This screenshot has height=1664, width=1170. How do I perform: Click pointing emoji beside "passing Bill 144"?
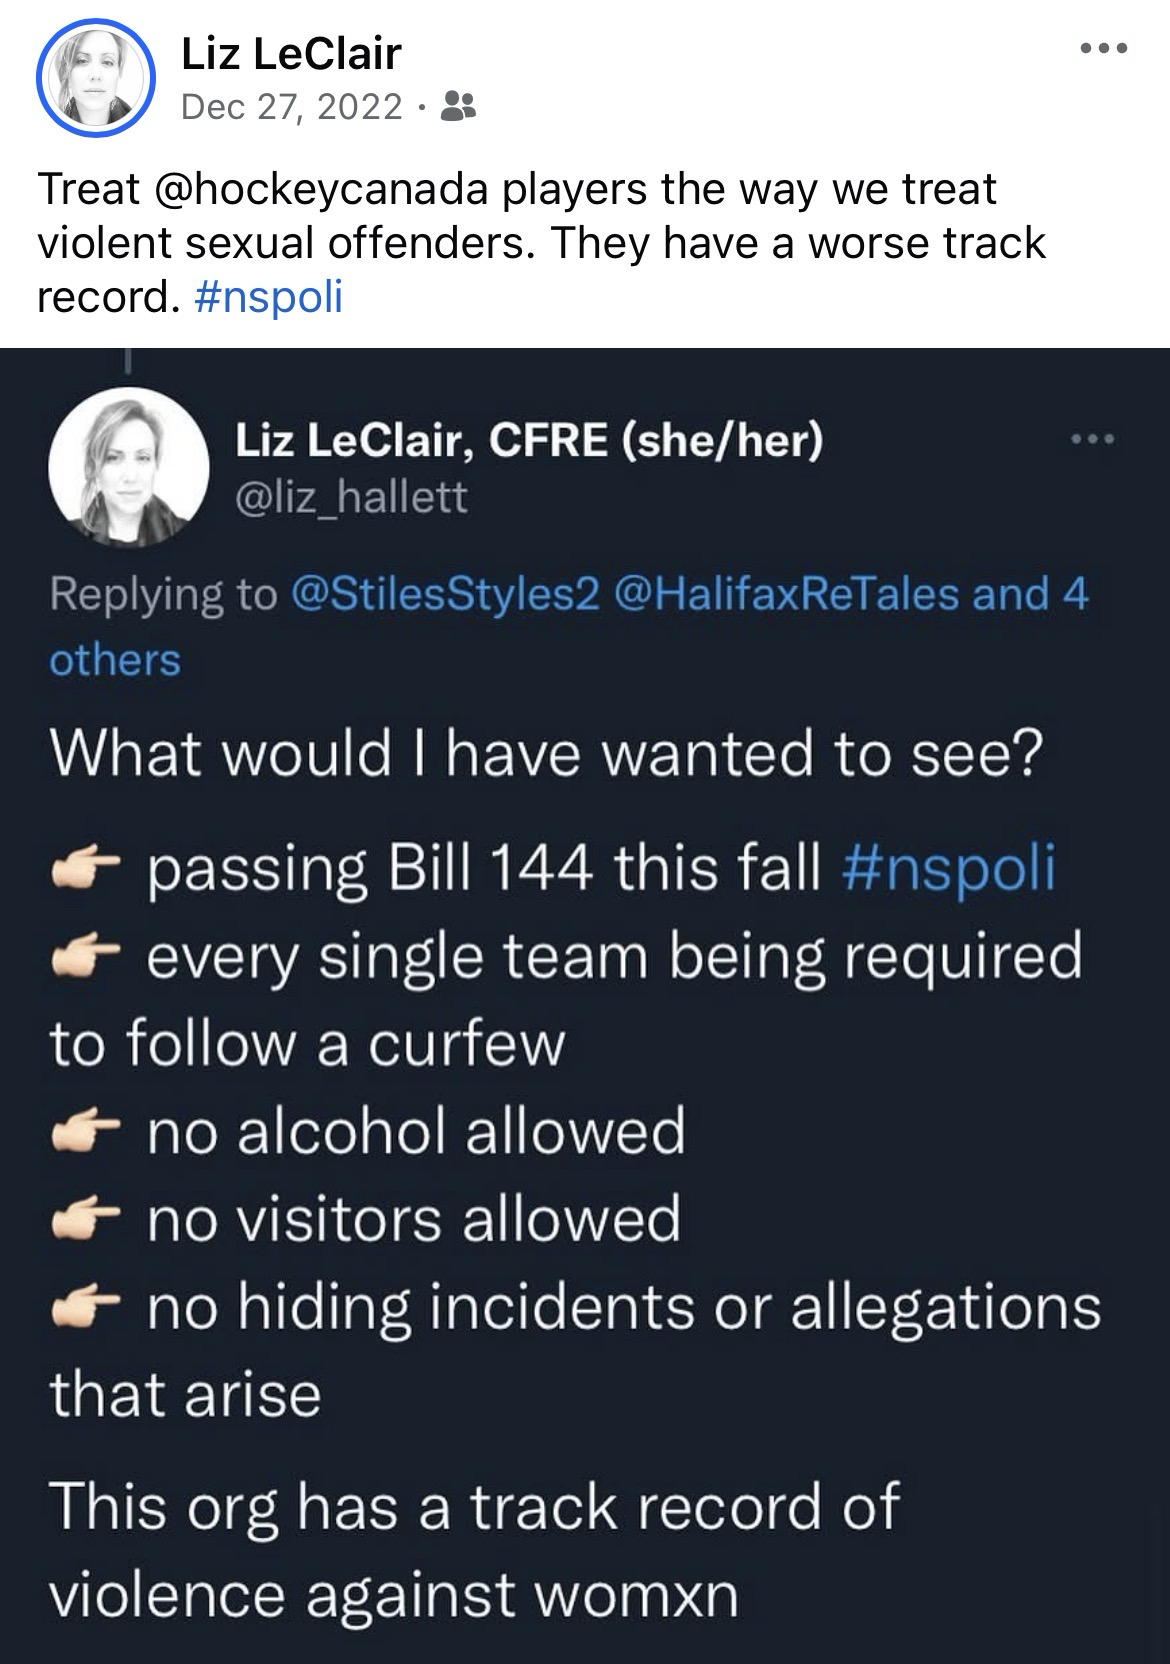(x=85, y=870)
